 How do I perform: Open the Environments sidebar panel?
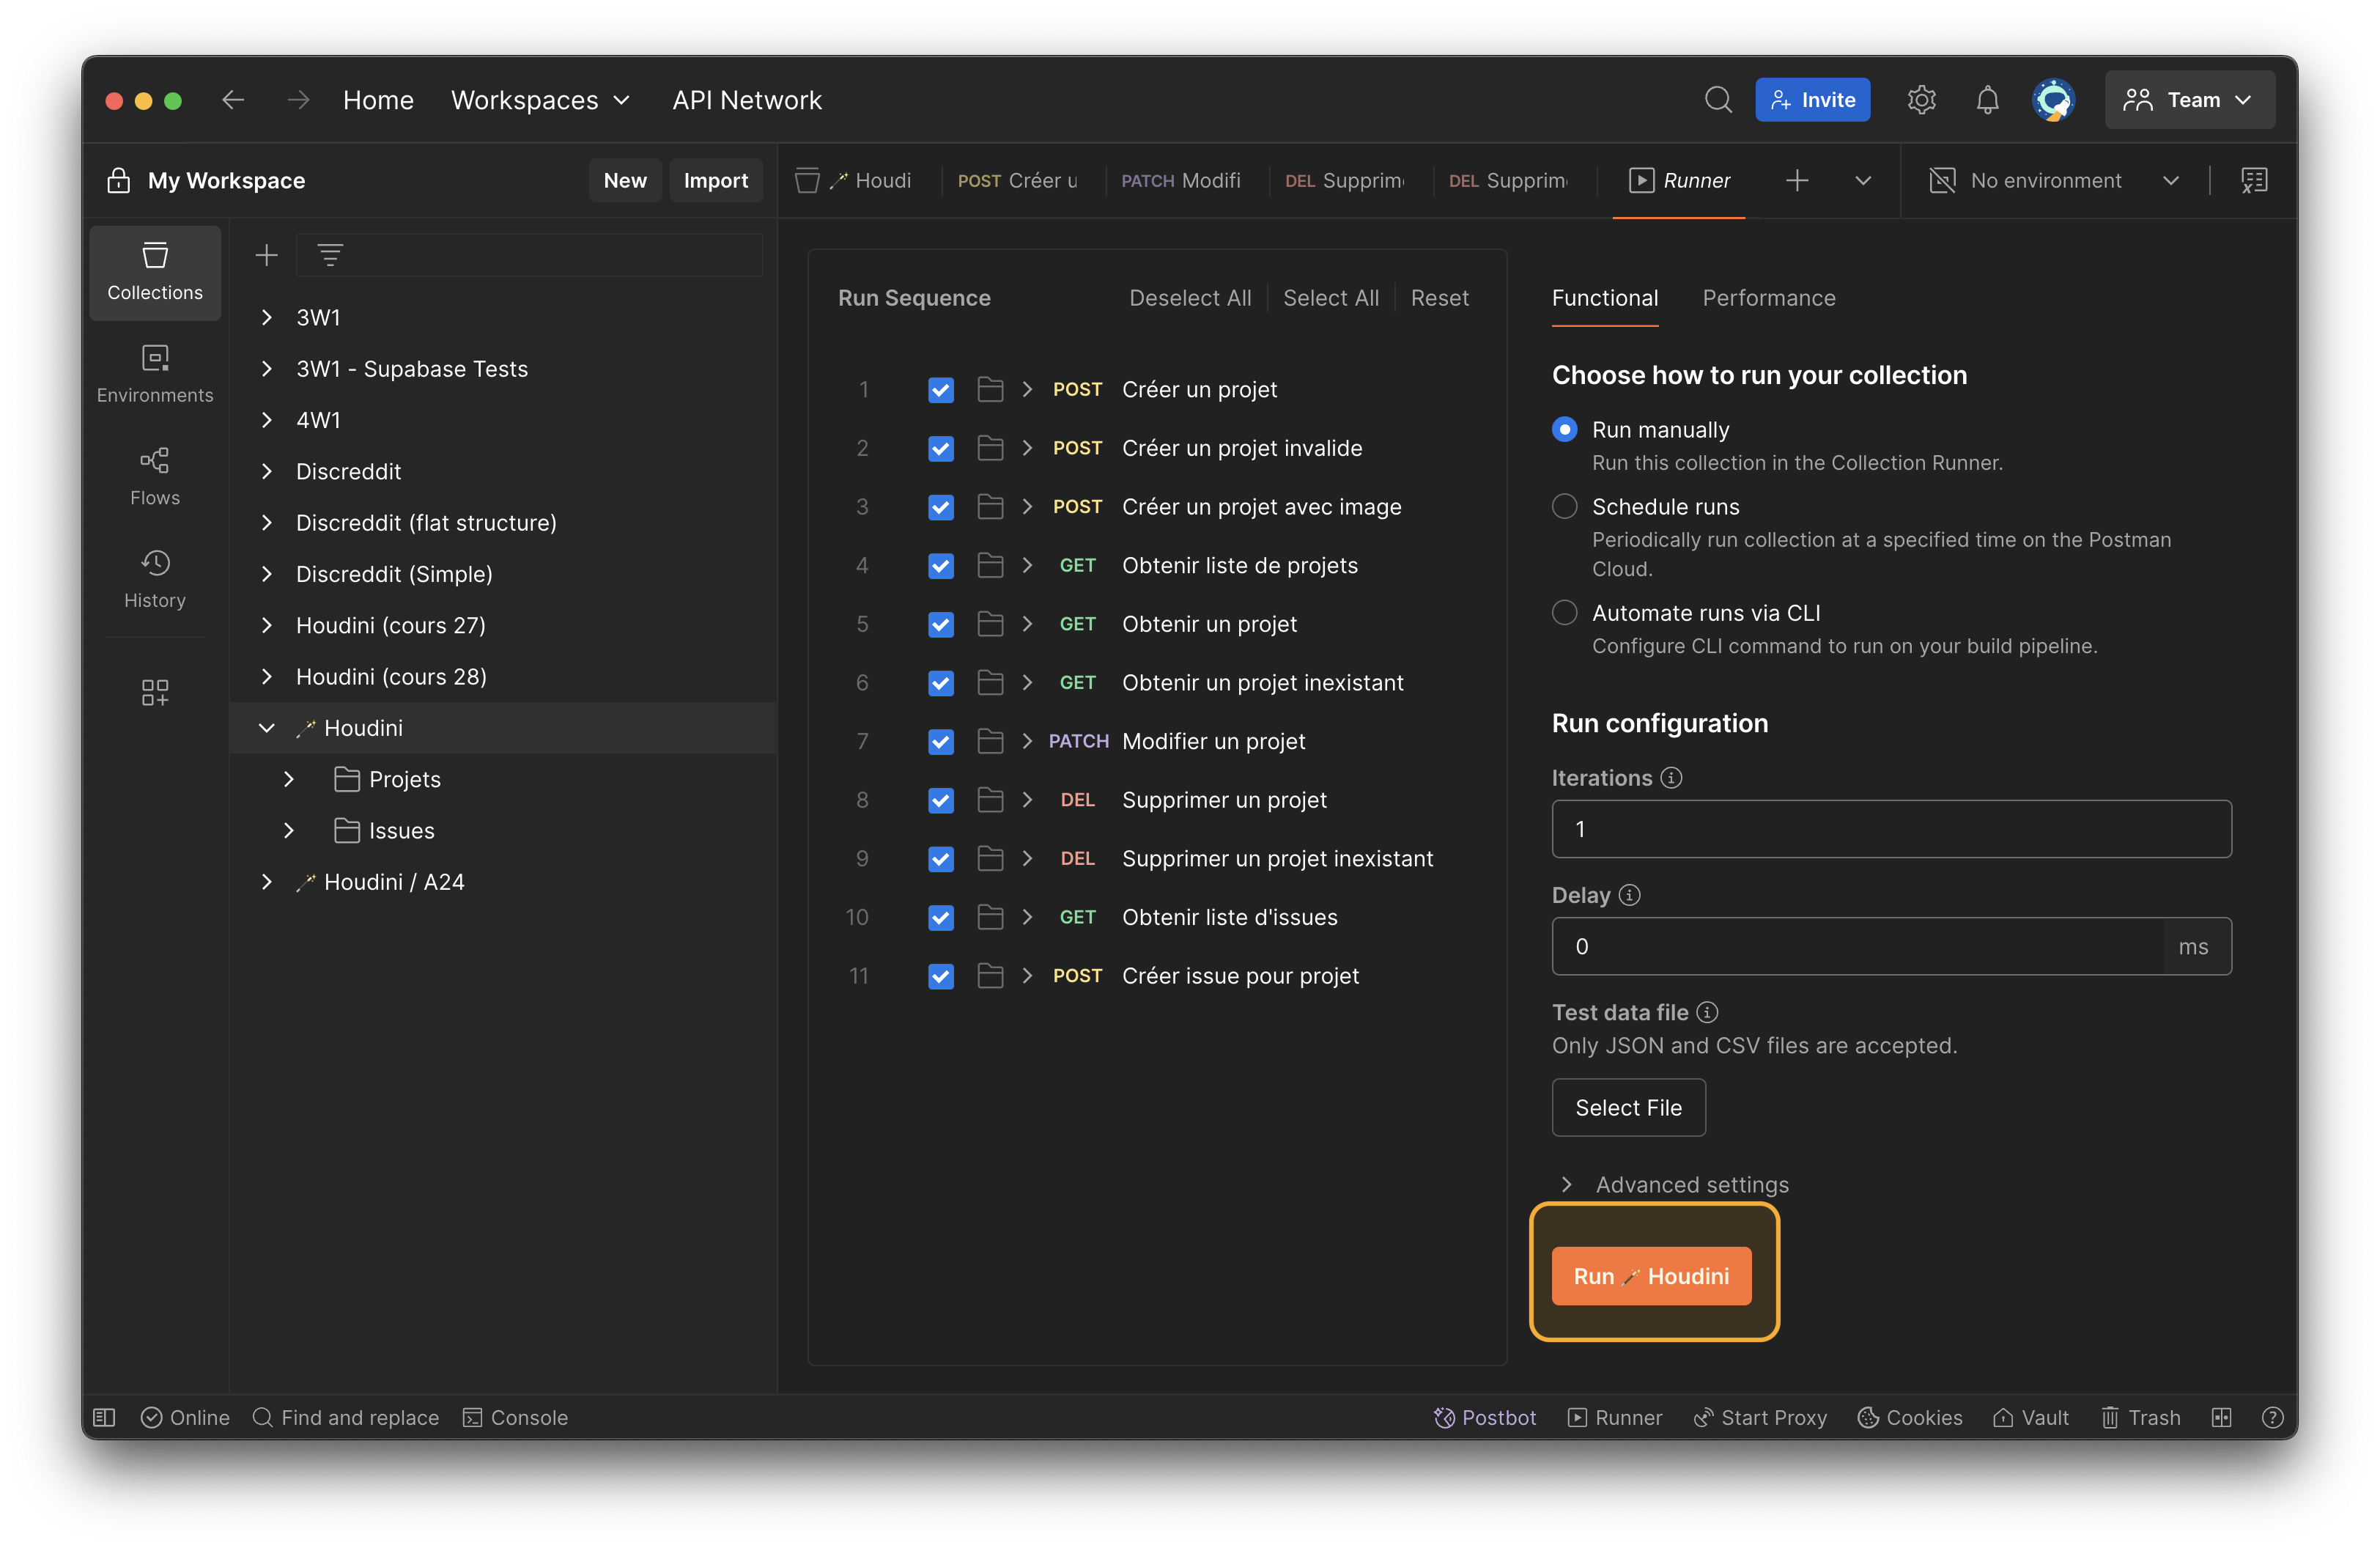(x=155, y=375)
